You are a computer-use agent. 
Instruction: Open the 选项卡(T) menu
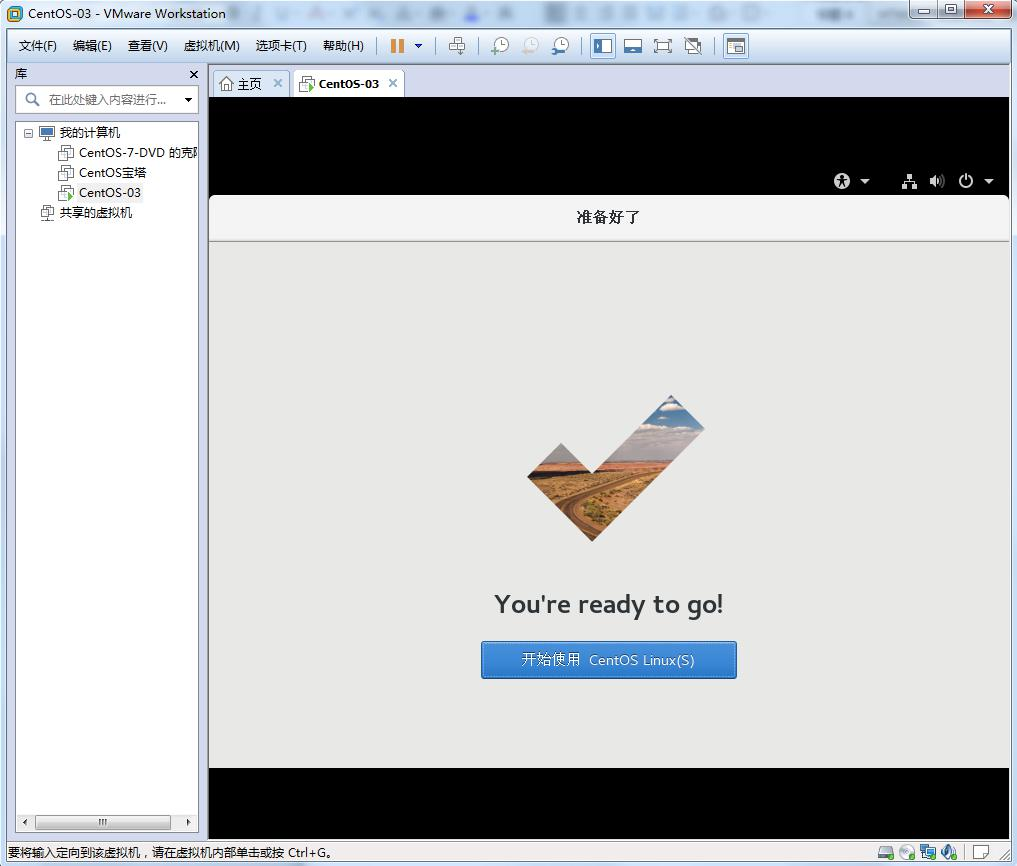click(281, 46)
